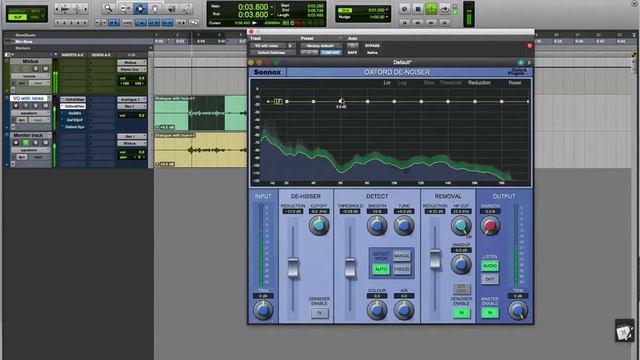Open Mixbus track output selector dropdown
The image size is (640, 360).
click(x=132, y=69)
